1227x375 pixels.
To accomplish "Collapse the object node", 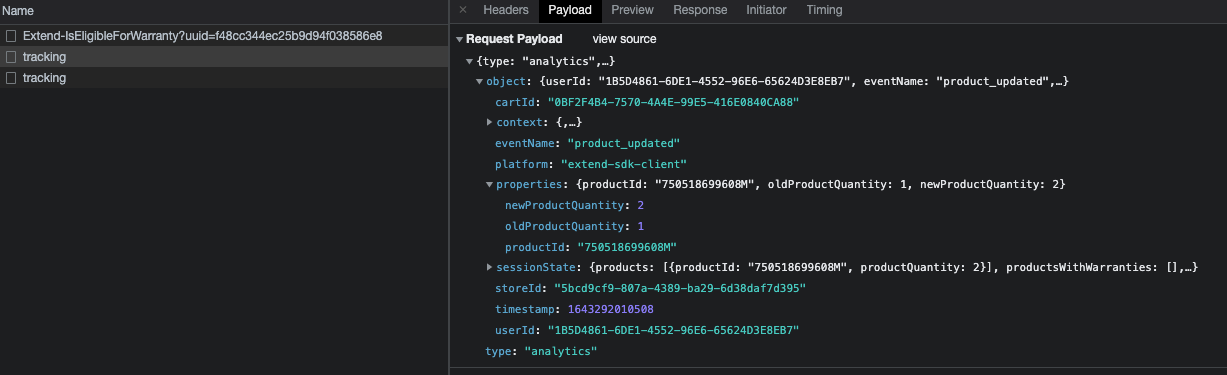I will tap(479, 81).
